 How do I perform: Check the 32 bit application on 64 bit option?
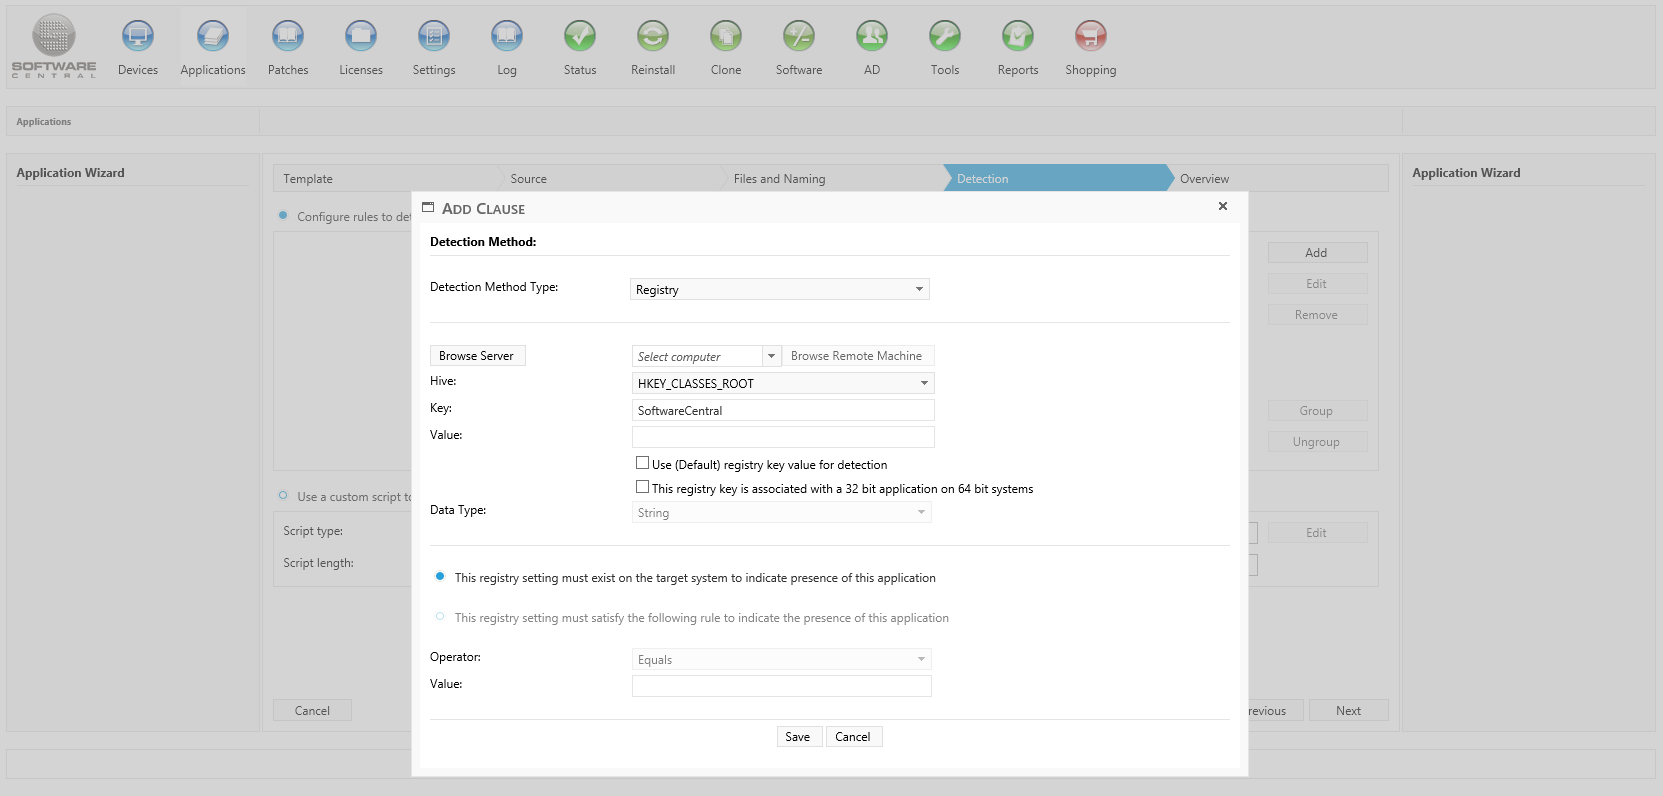click(643, 487)
